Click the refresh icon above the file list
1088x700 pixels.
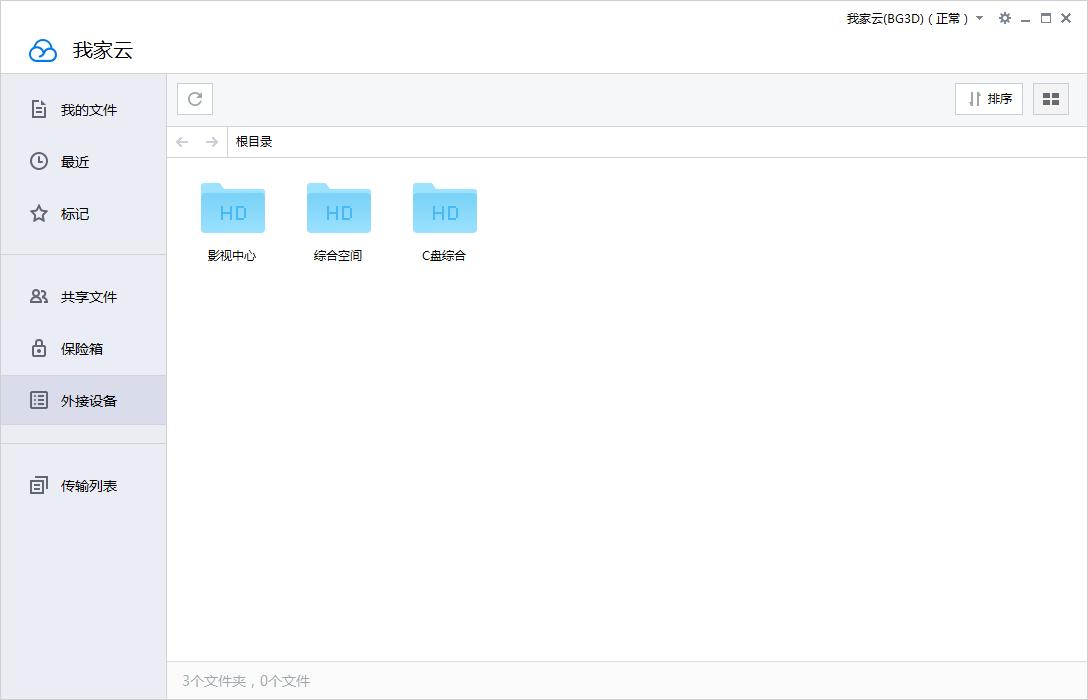tap(194, 98)
